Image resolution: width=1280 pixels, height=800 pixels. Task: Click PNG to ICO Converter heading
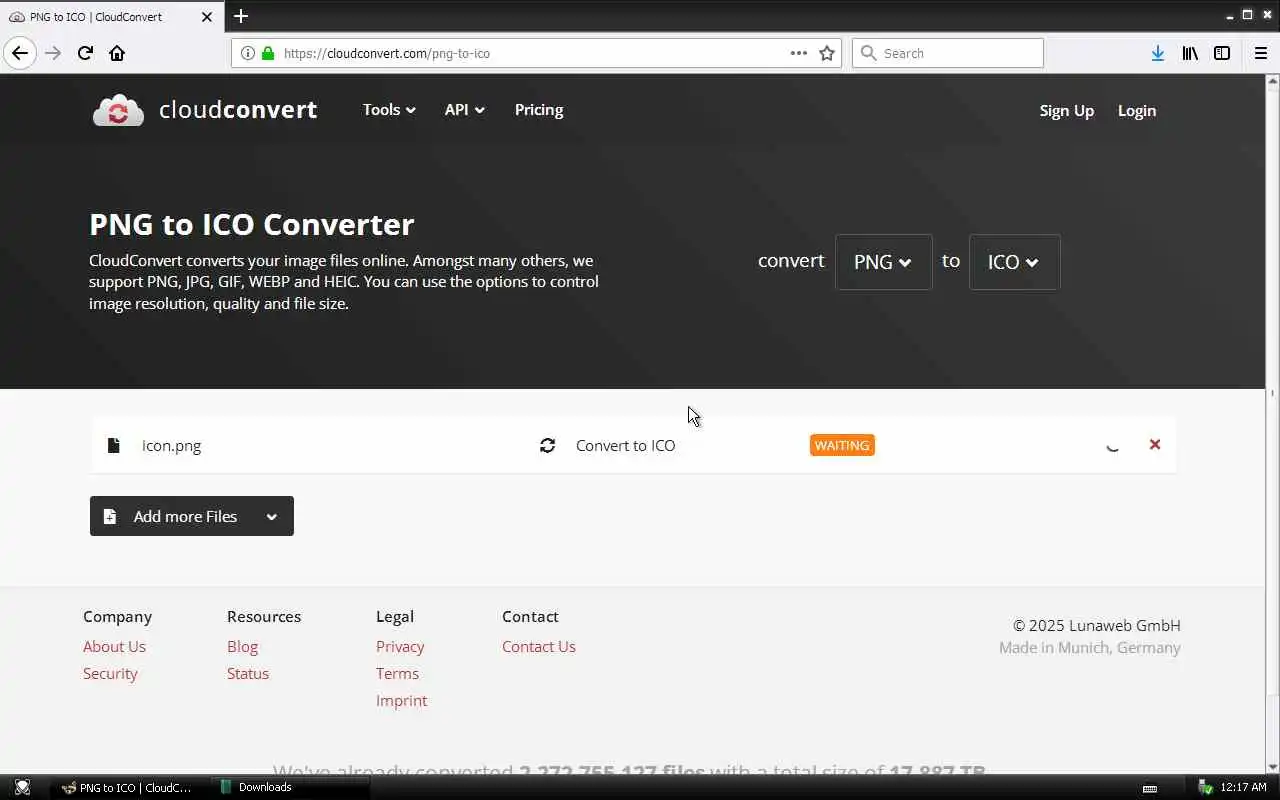click(x=251, y=224)
